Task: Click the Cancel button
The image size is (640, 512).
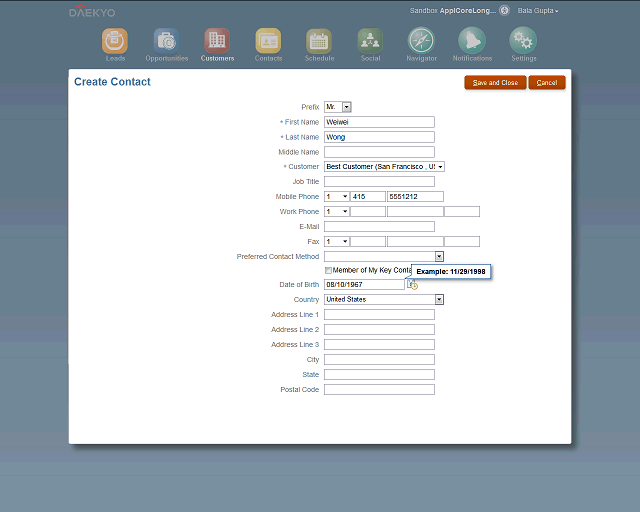Action: click(547, 82)
